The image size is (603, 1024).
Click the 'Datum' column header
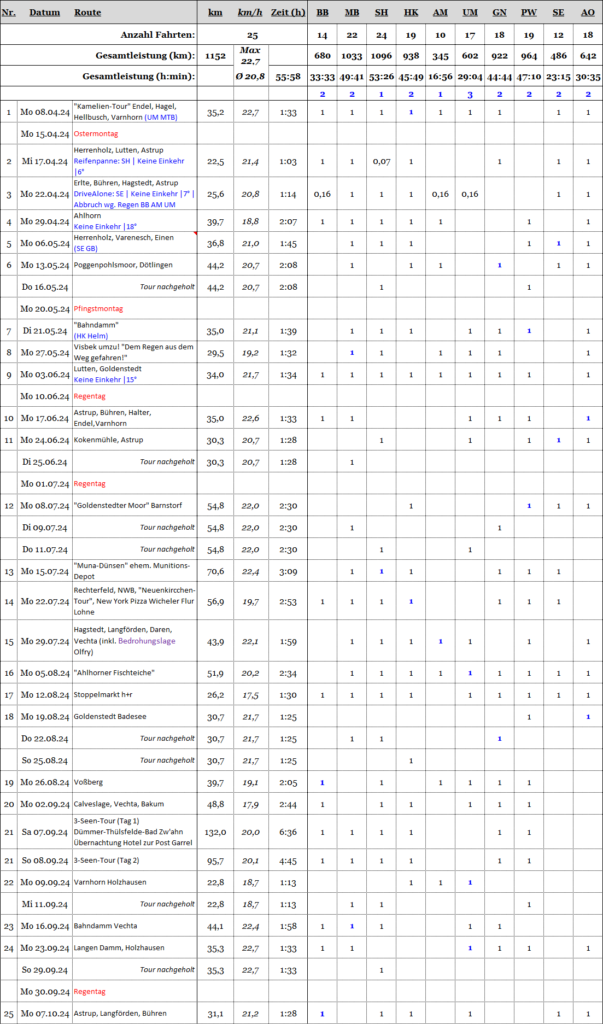pyautogui.click(x=45, y=12)
